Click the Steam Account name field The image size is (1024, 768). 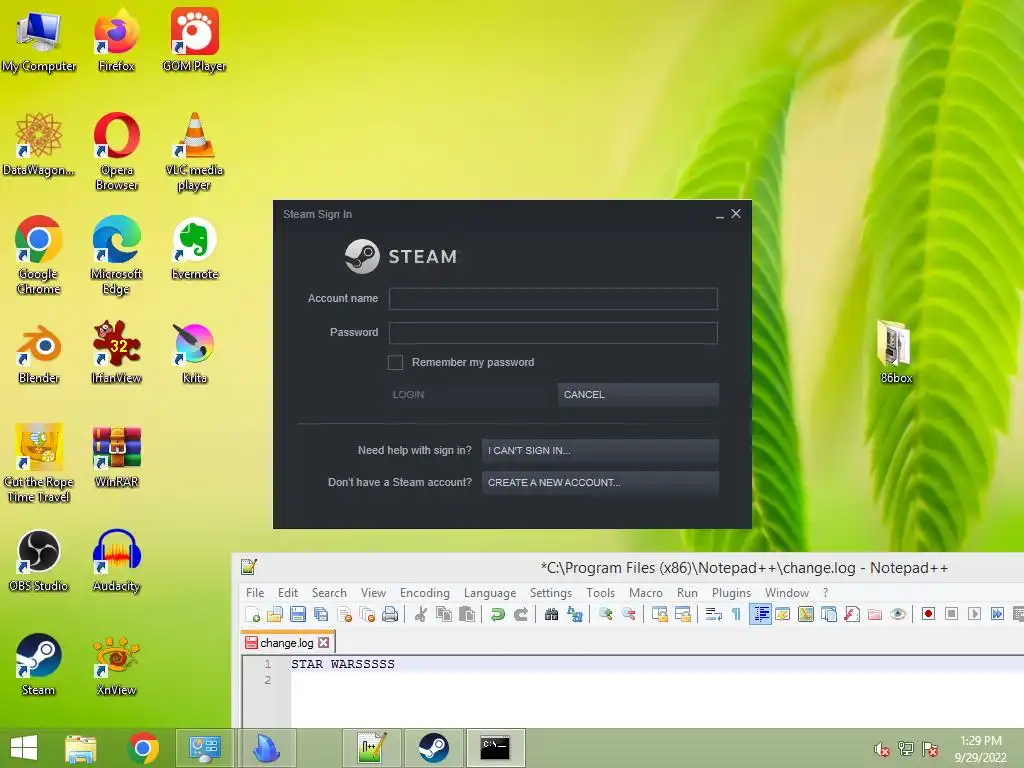coord(553,299)
